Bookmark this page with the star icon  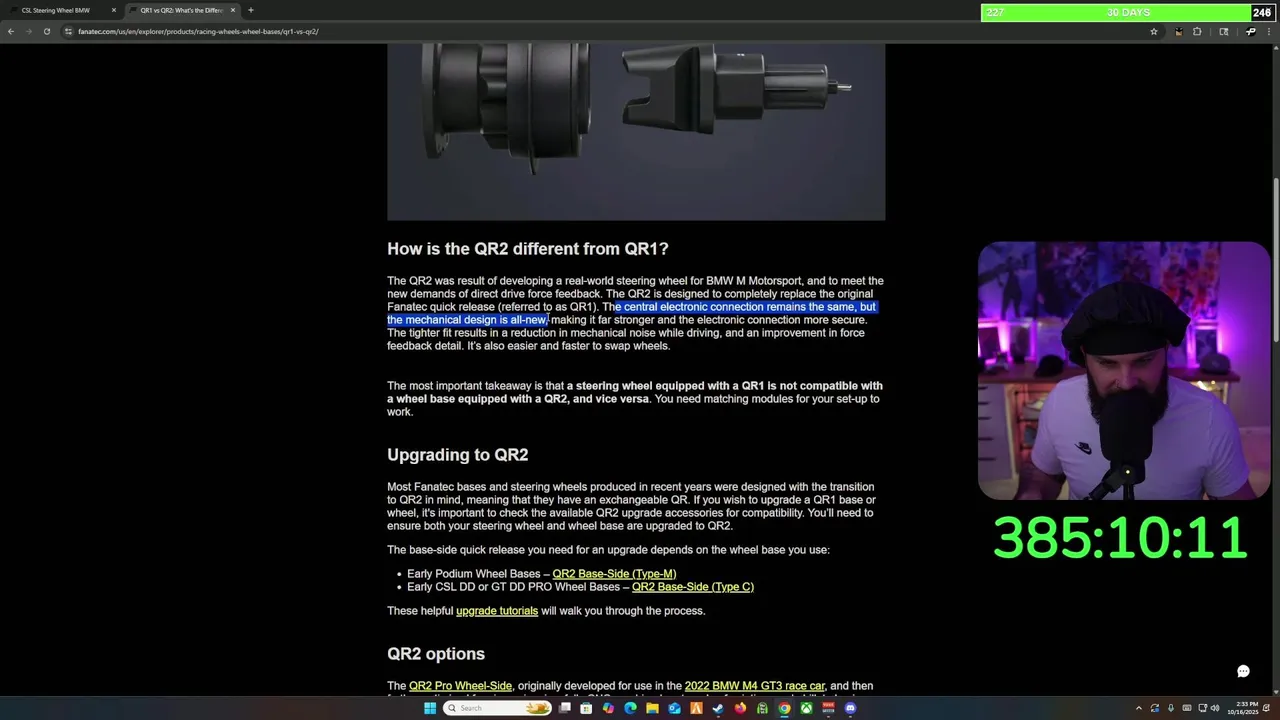[1154, 32]
